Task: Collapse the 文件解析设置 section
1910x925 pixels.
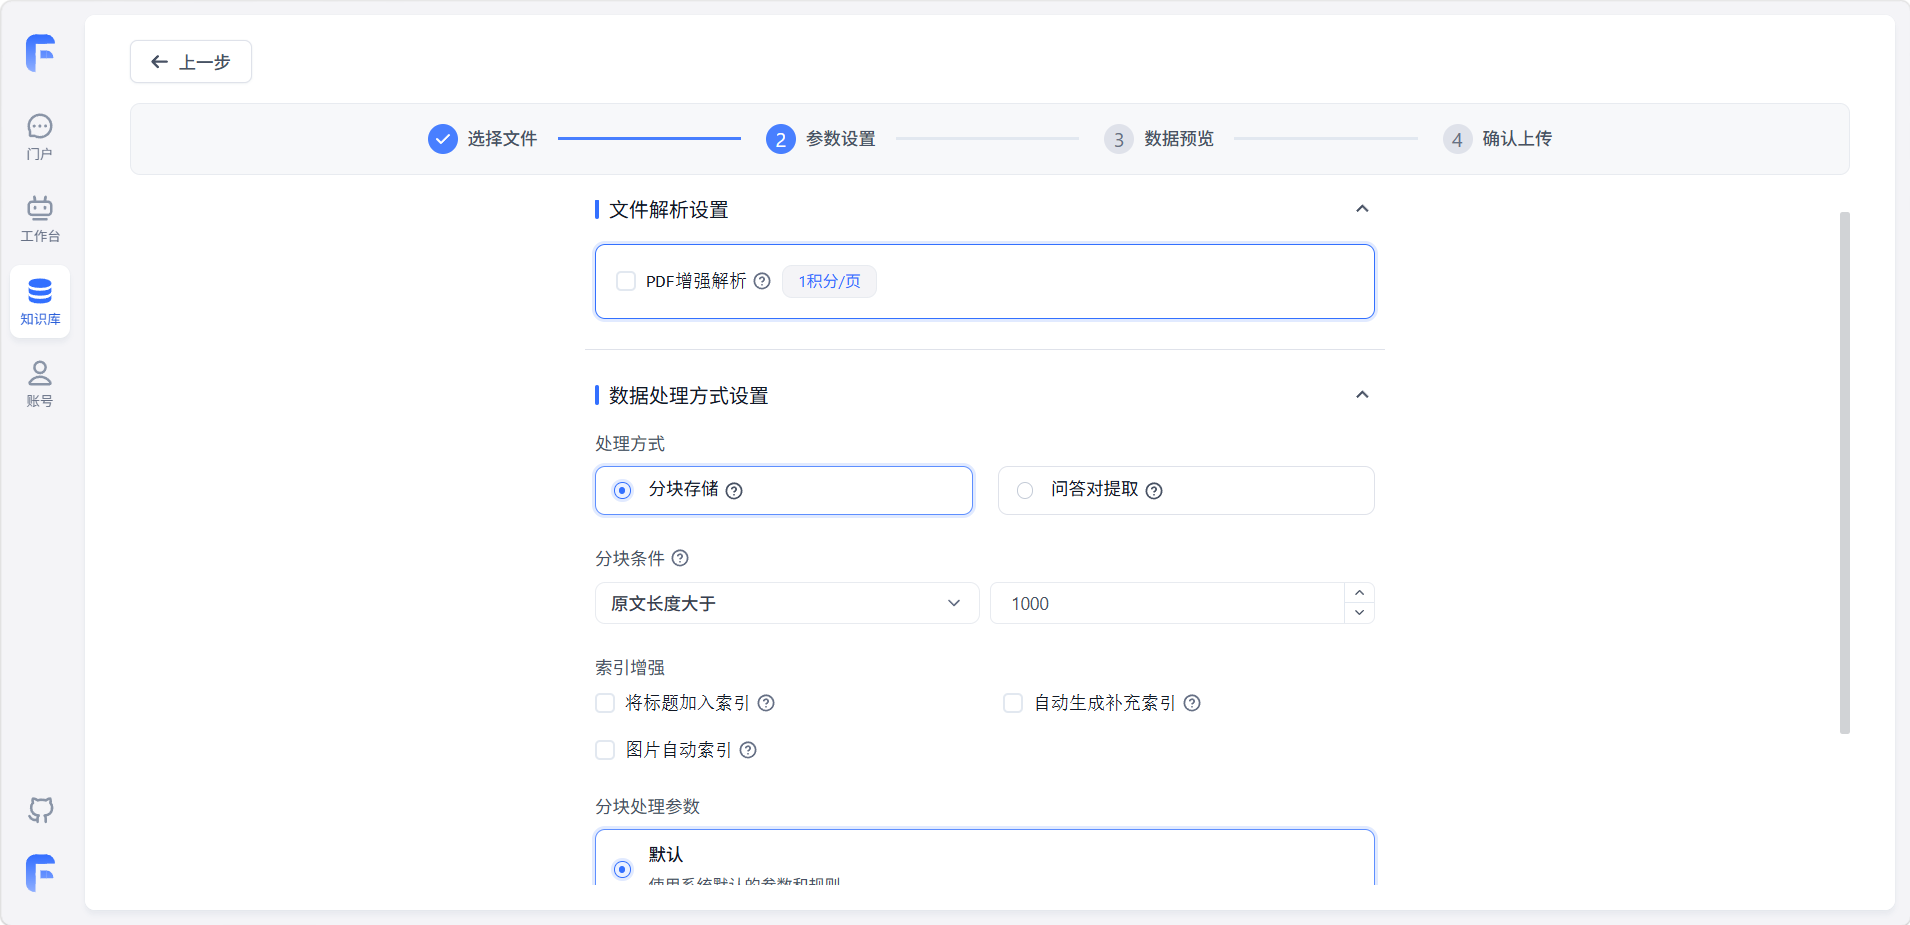Action: point(1361,209)
